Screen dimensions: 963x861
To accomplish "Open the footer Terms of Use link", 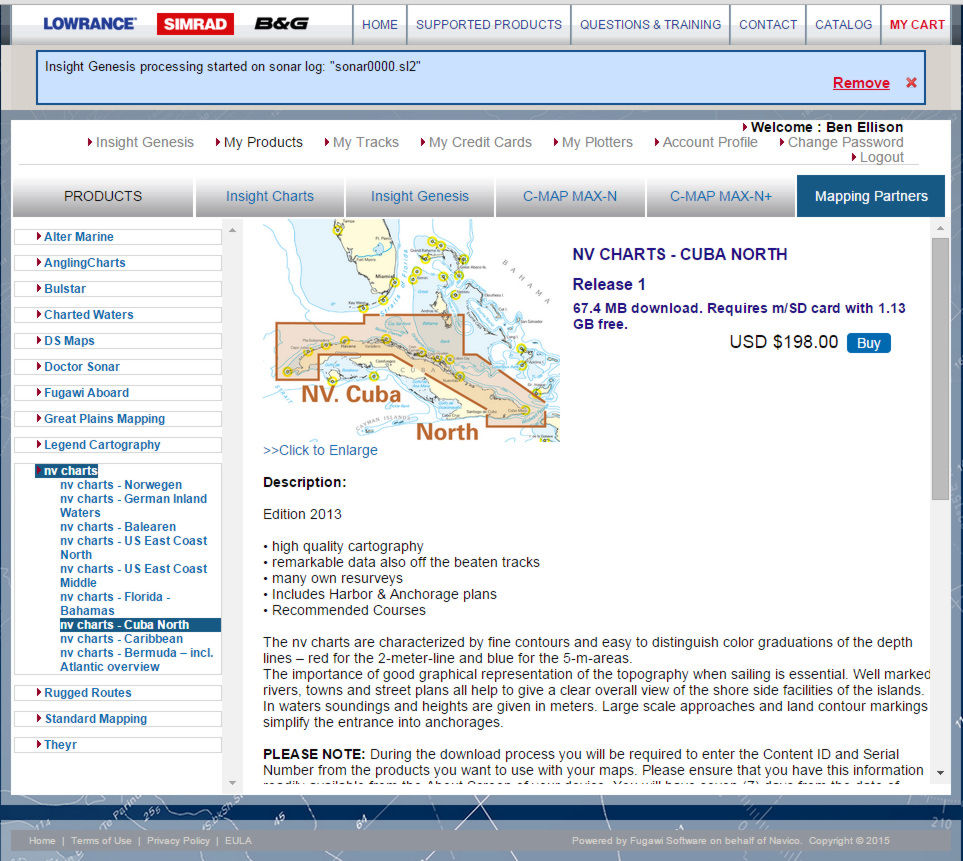I will (101, 841).
